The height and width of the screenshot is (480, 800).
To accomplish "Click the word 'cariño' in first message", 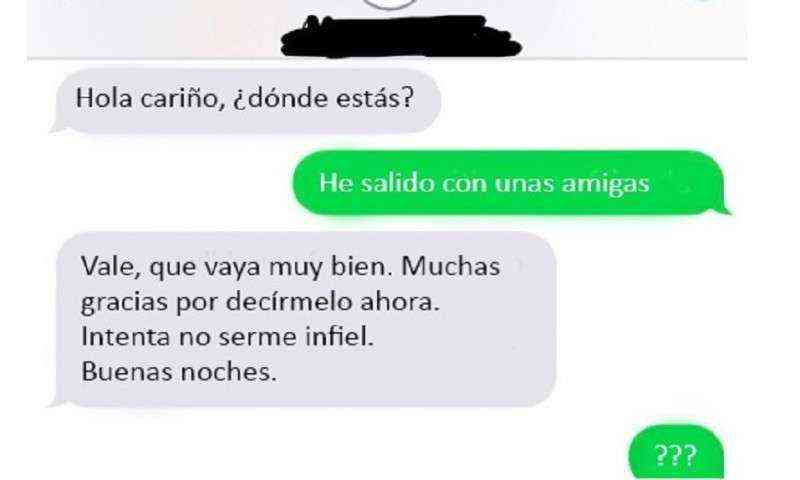I will click(x=182, y=98).
